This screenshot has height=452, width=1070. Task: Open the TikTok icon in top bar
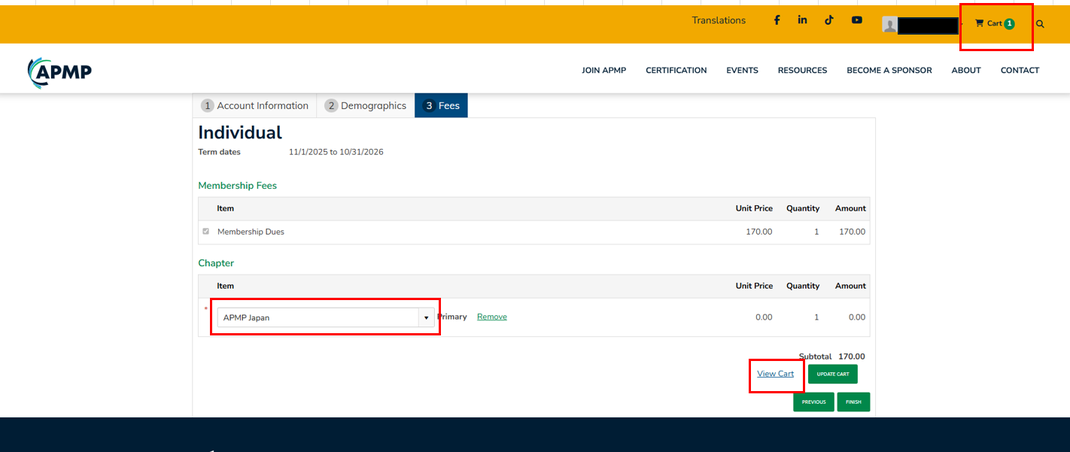[829, 20]
